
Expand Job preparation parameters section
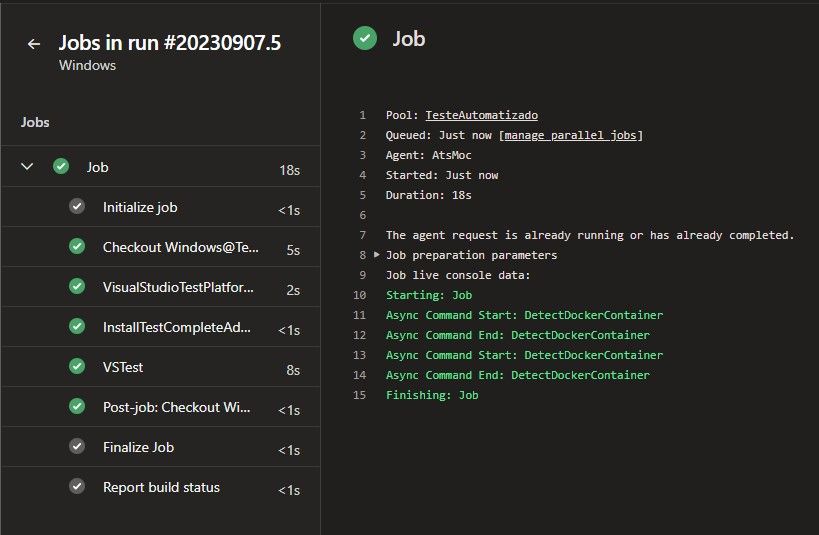point(377,255)
